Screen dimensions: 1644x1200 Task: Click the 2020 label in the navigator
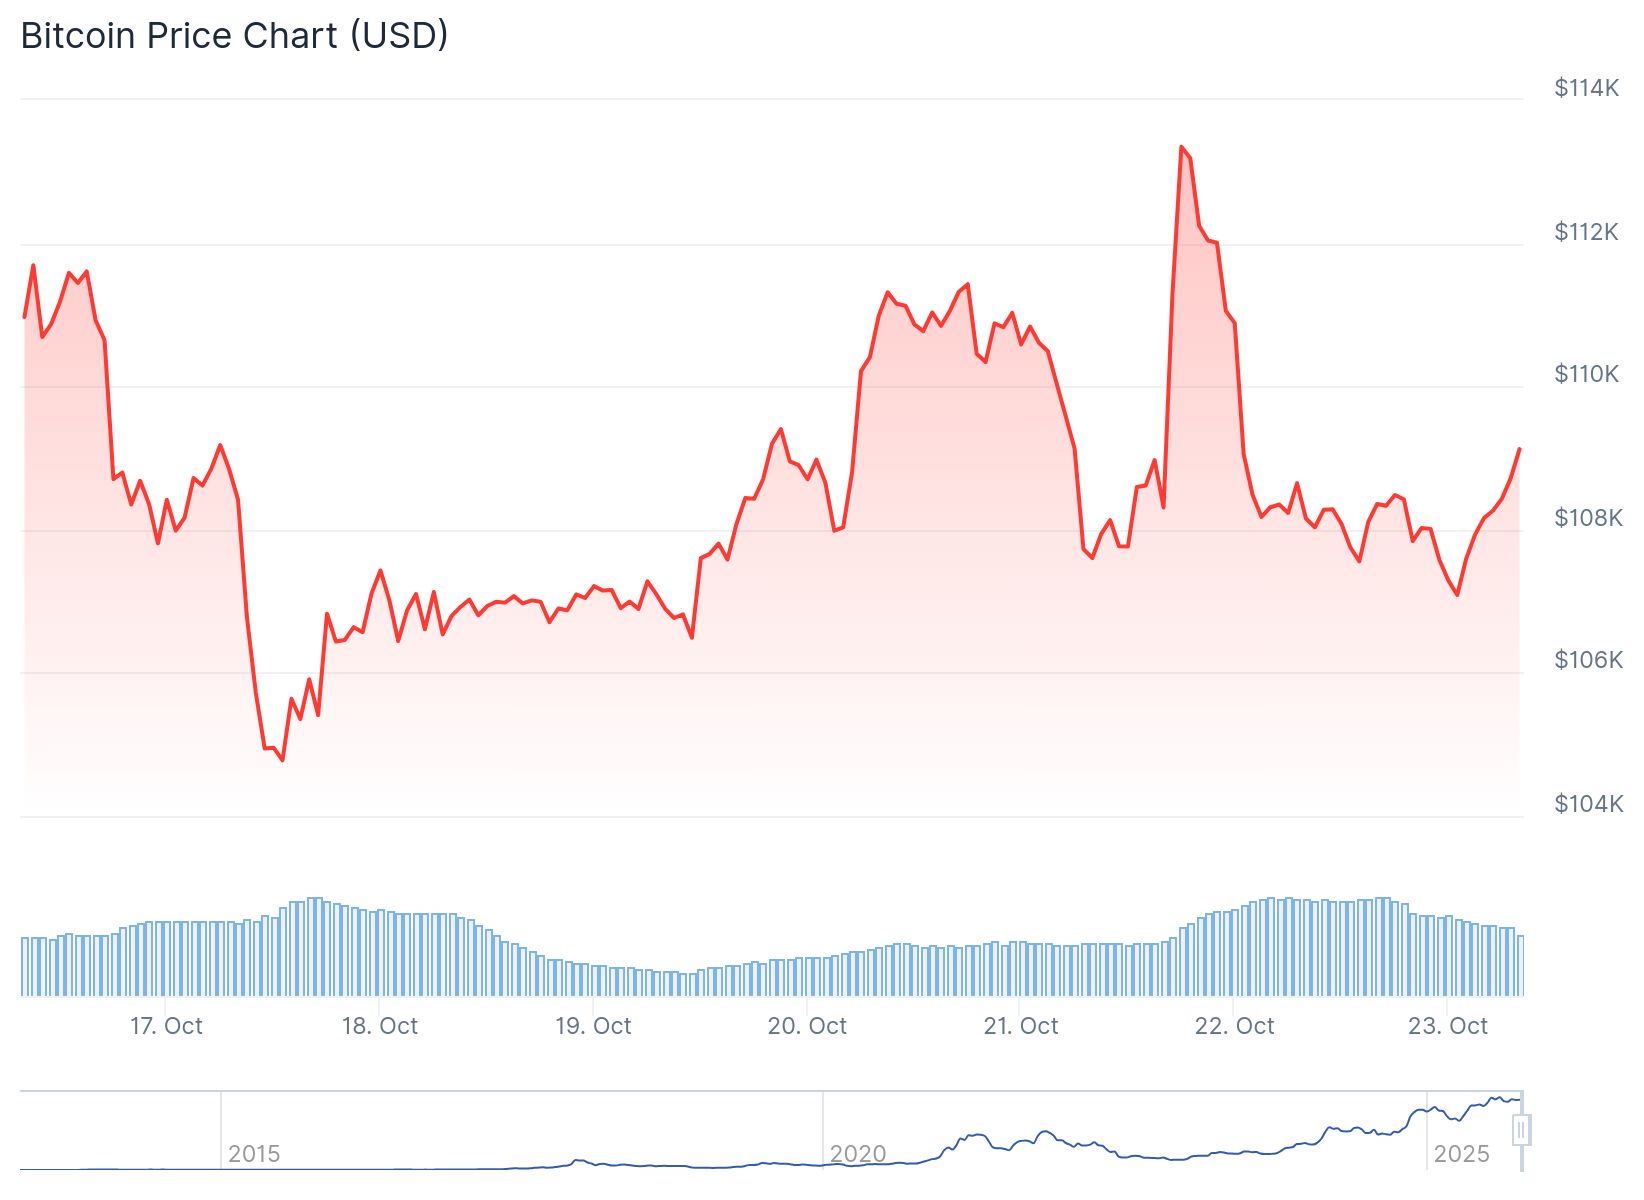[858, 1154]
